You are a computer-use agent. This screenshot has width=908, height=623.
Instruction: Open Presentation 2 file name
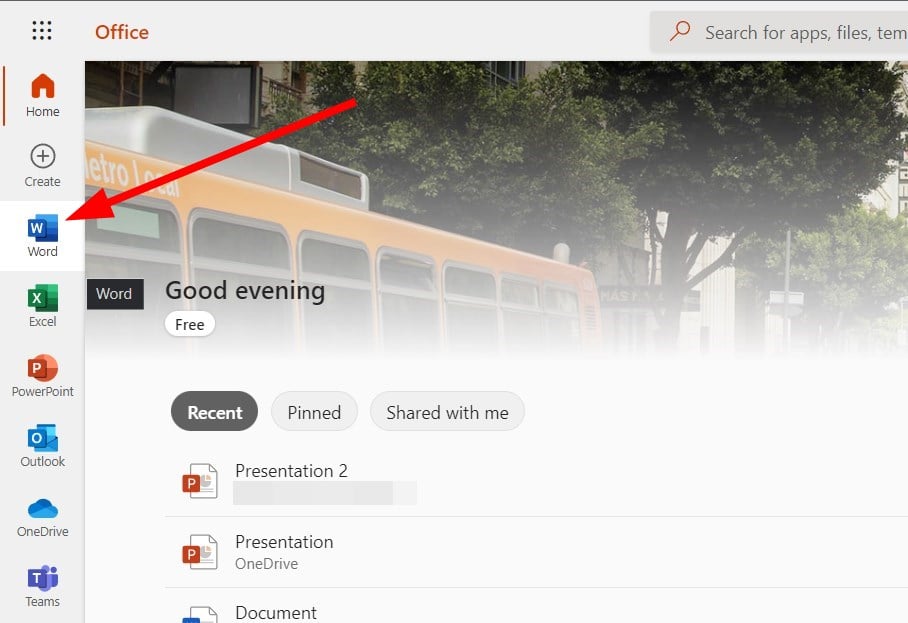click(x=291, y=471)
